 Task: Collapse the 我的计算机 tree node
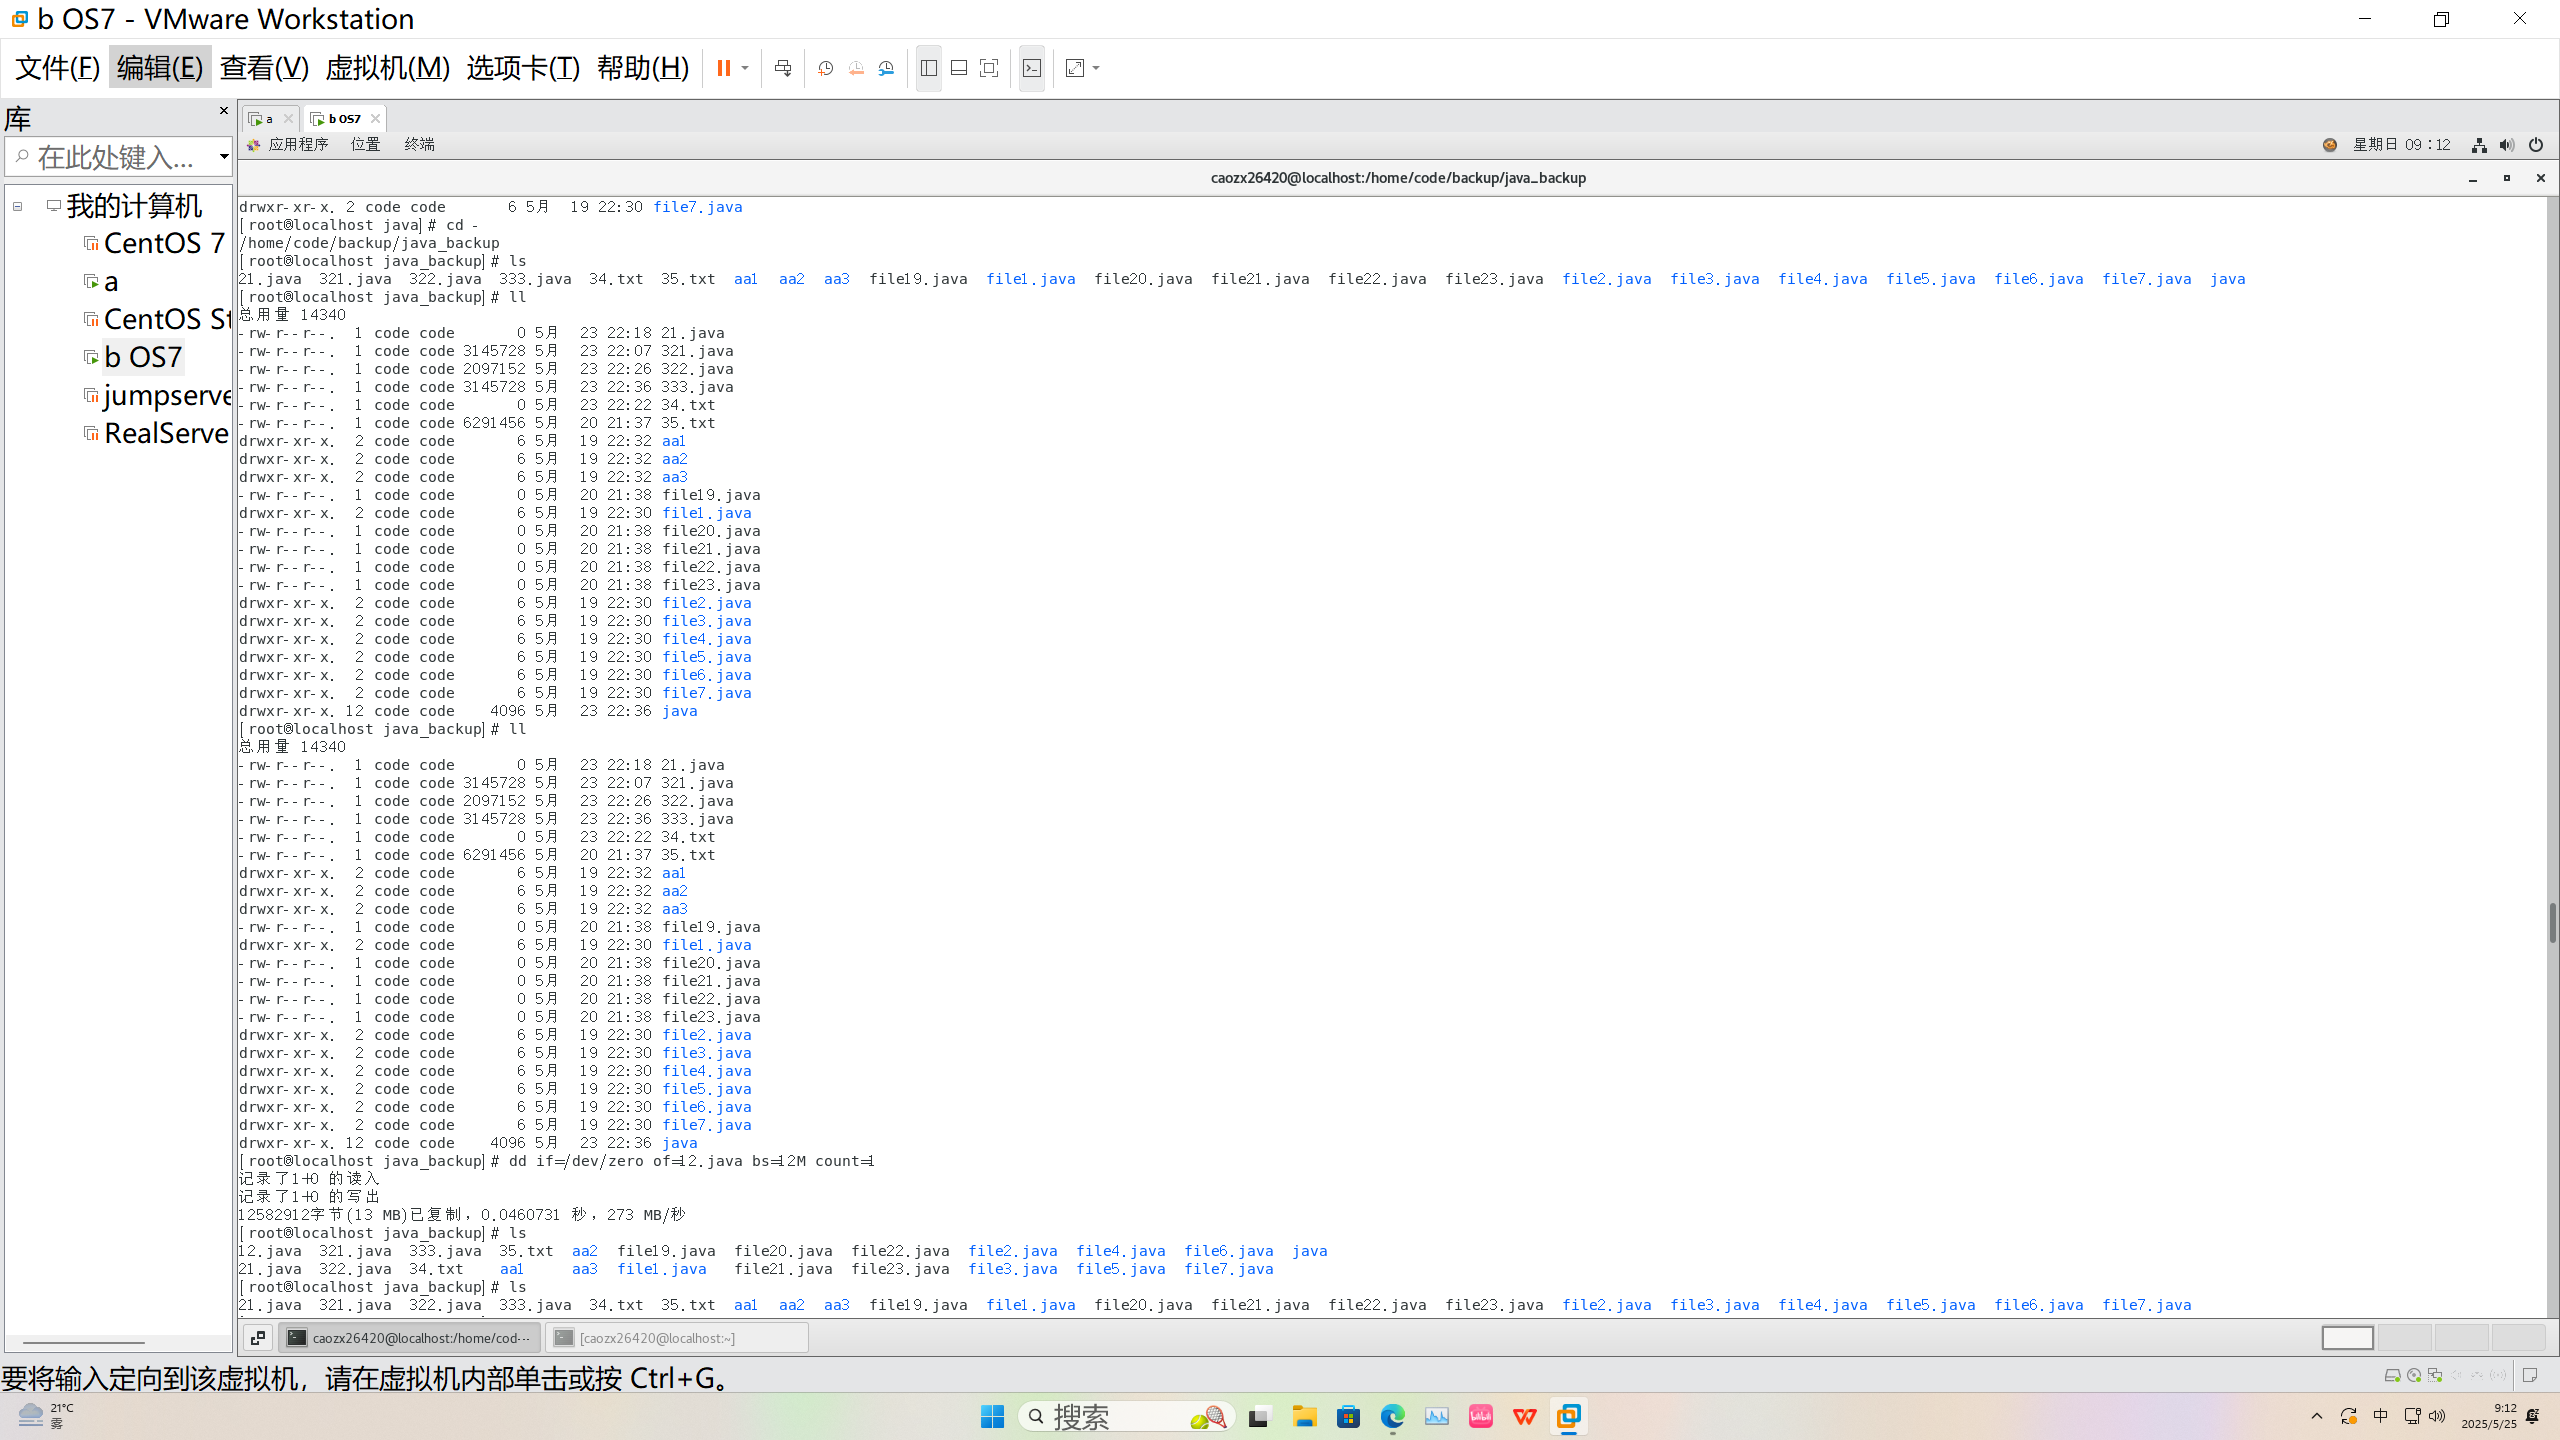[x=17, y=206]
